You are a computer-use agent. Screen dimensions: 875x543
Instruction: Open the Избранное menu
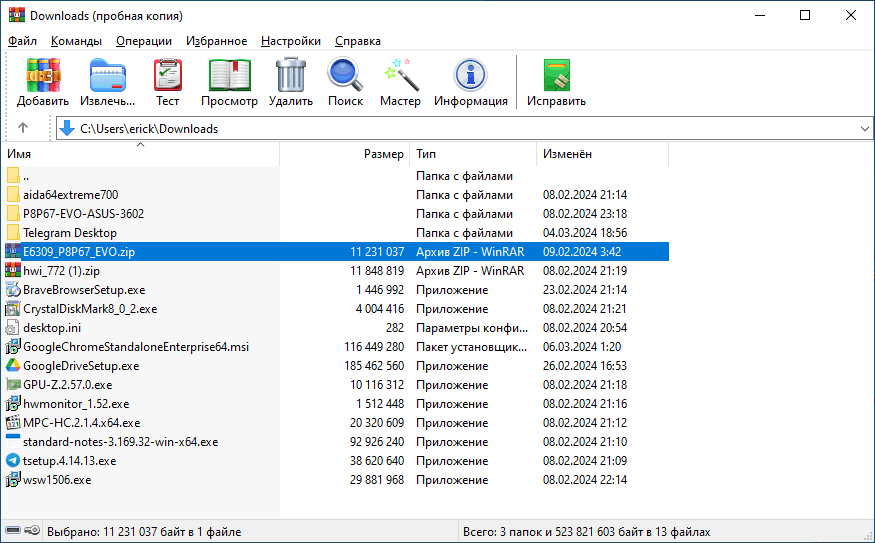tap(217, 41)
